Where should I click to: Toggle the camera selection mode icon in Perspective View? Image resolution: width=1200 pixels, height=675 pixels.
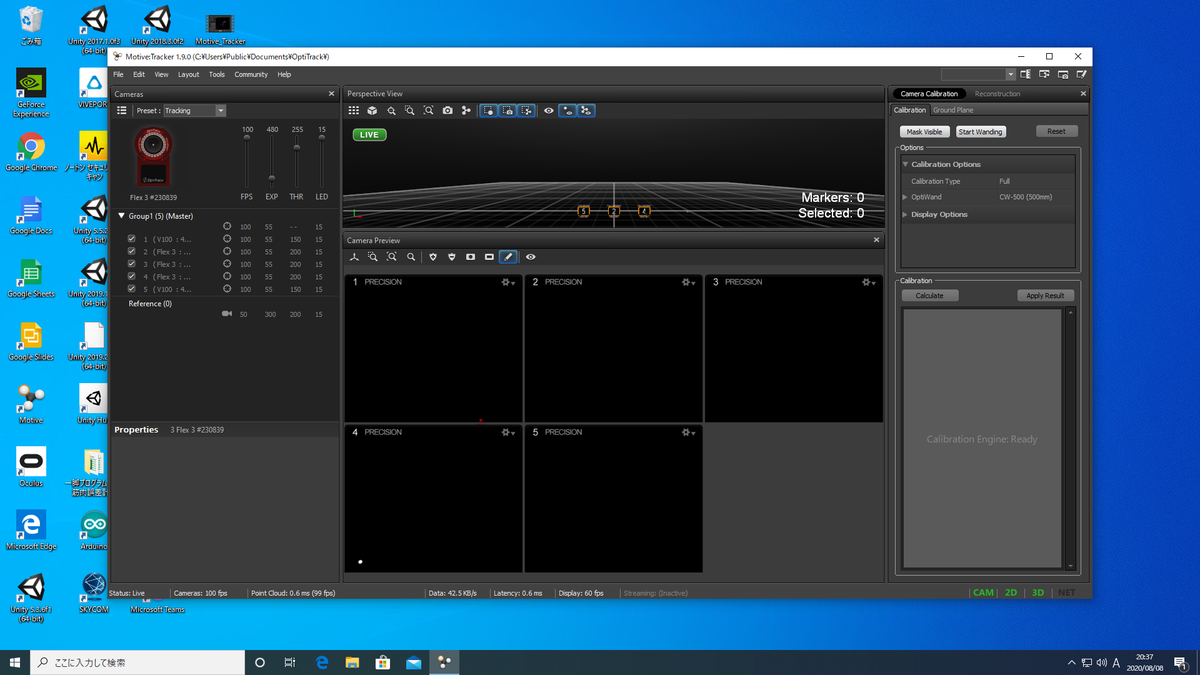coord(508,111)
